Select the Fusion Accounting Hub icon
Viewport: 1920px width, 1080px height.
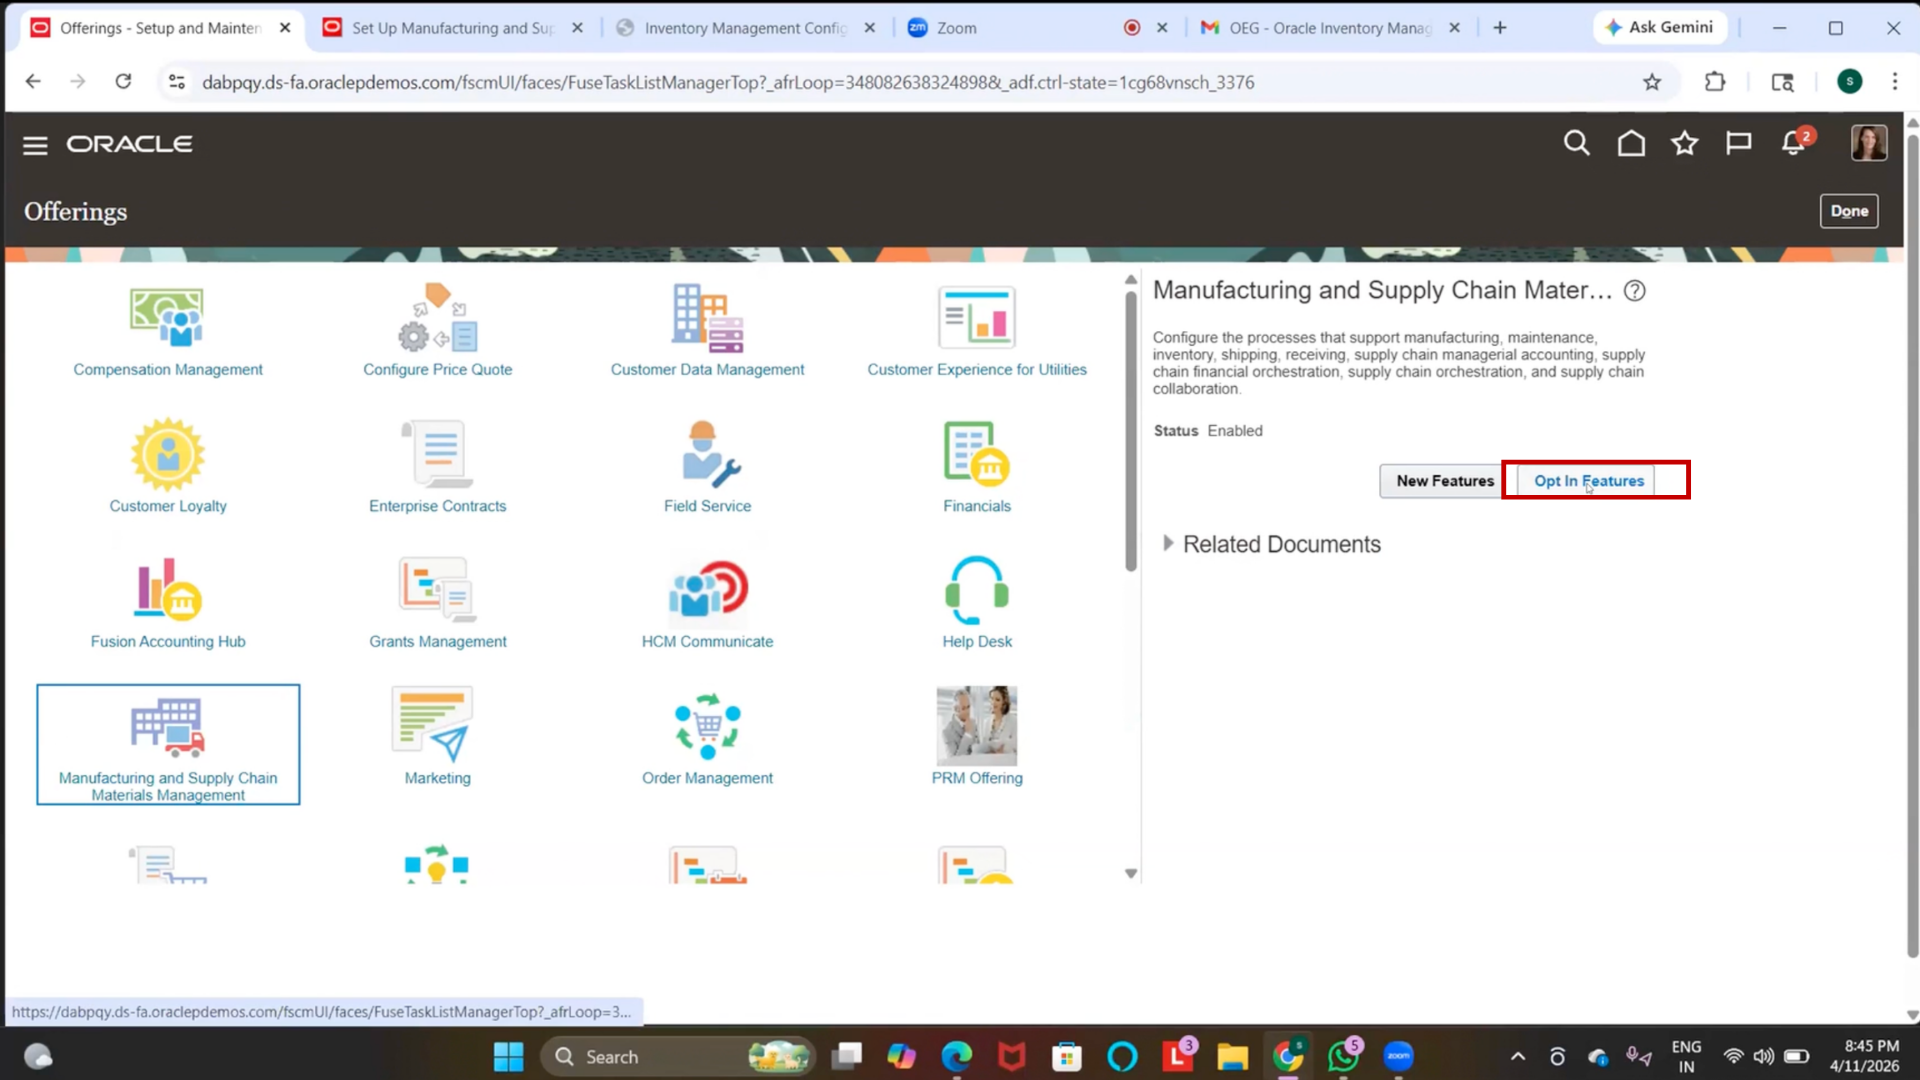[x=168, y=589]
